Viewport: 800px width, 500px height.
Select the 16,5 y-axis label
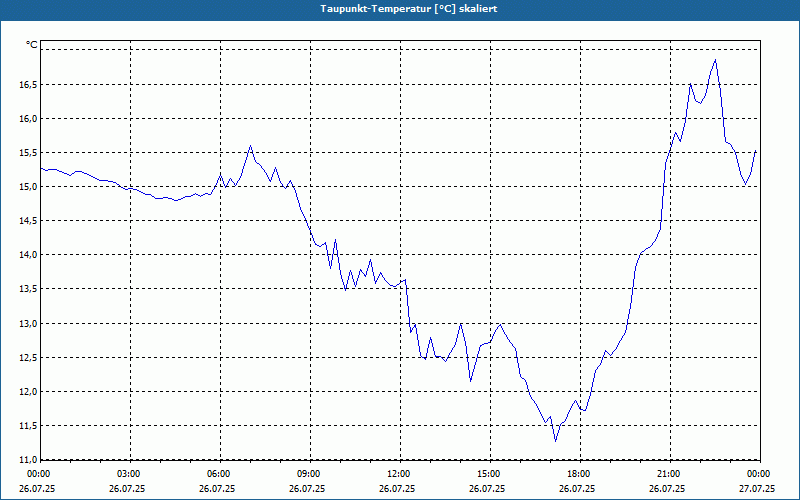pos(29,84)
